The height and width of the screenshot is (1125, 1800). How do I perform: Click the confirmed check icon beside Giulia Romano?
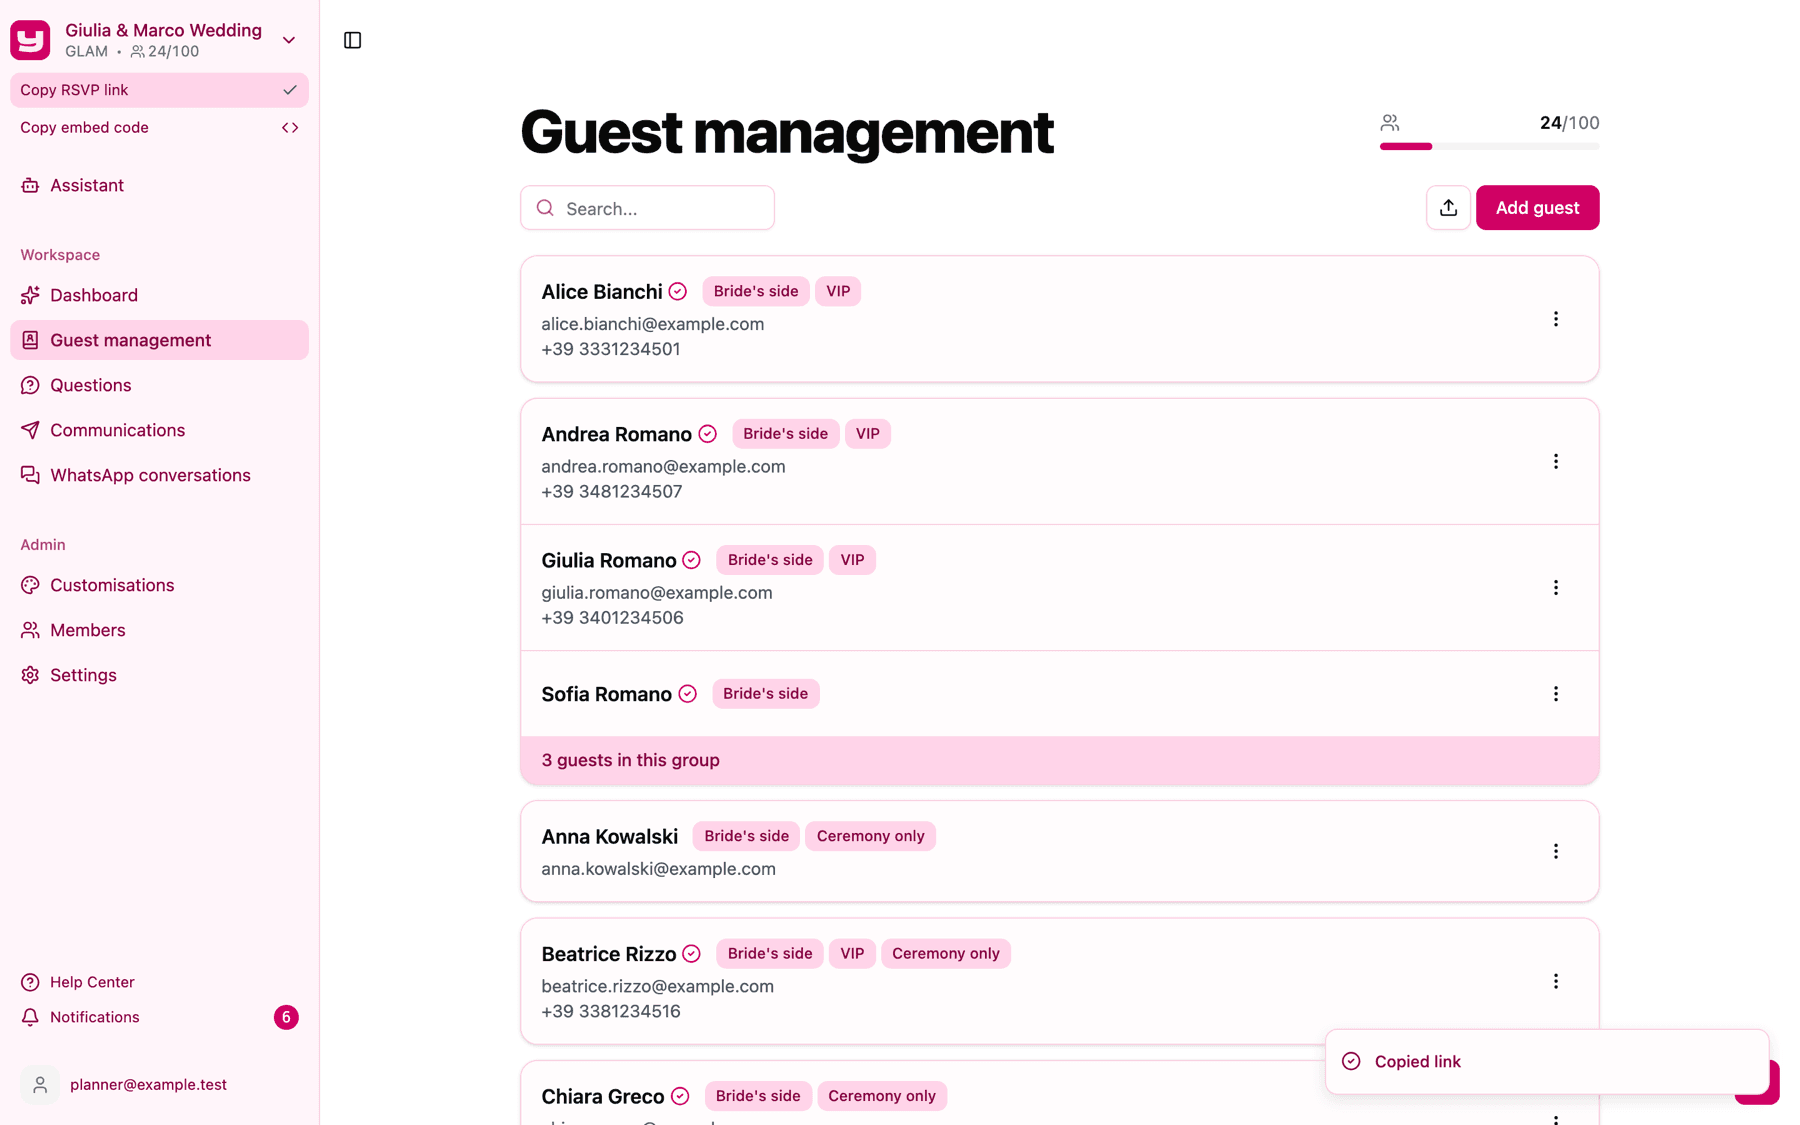[691, 560]
